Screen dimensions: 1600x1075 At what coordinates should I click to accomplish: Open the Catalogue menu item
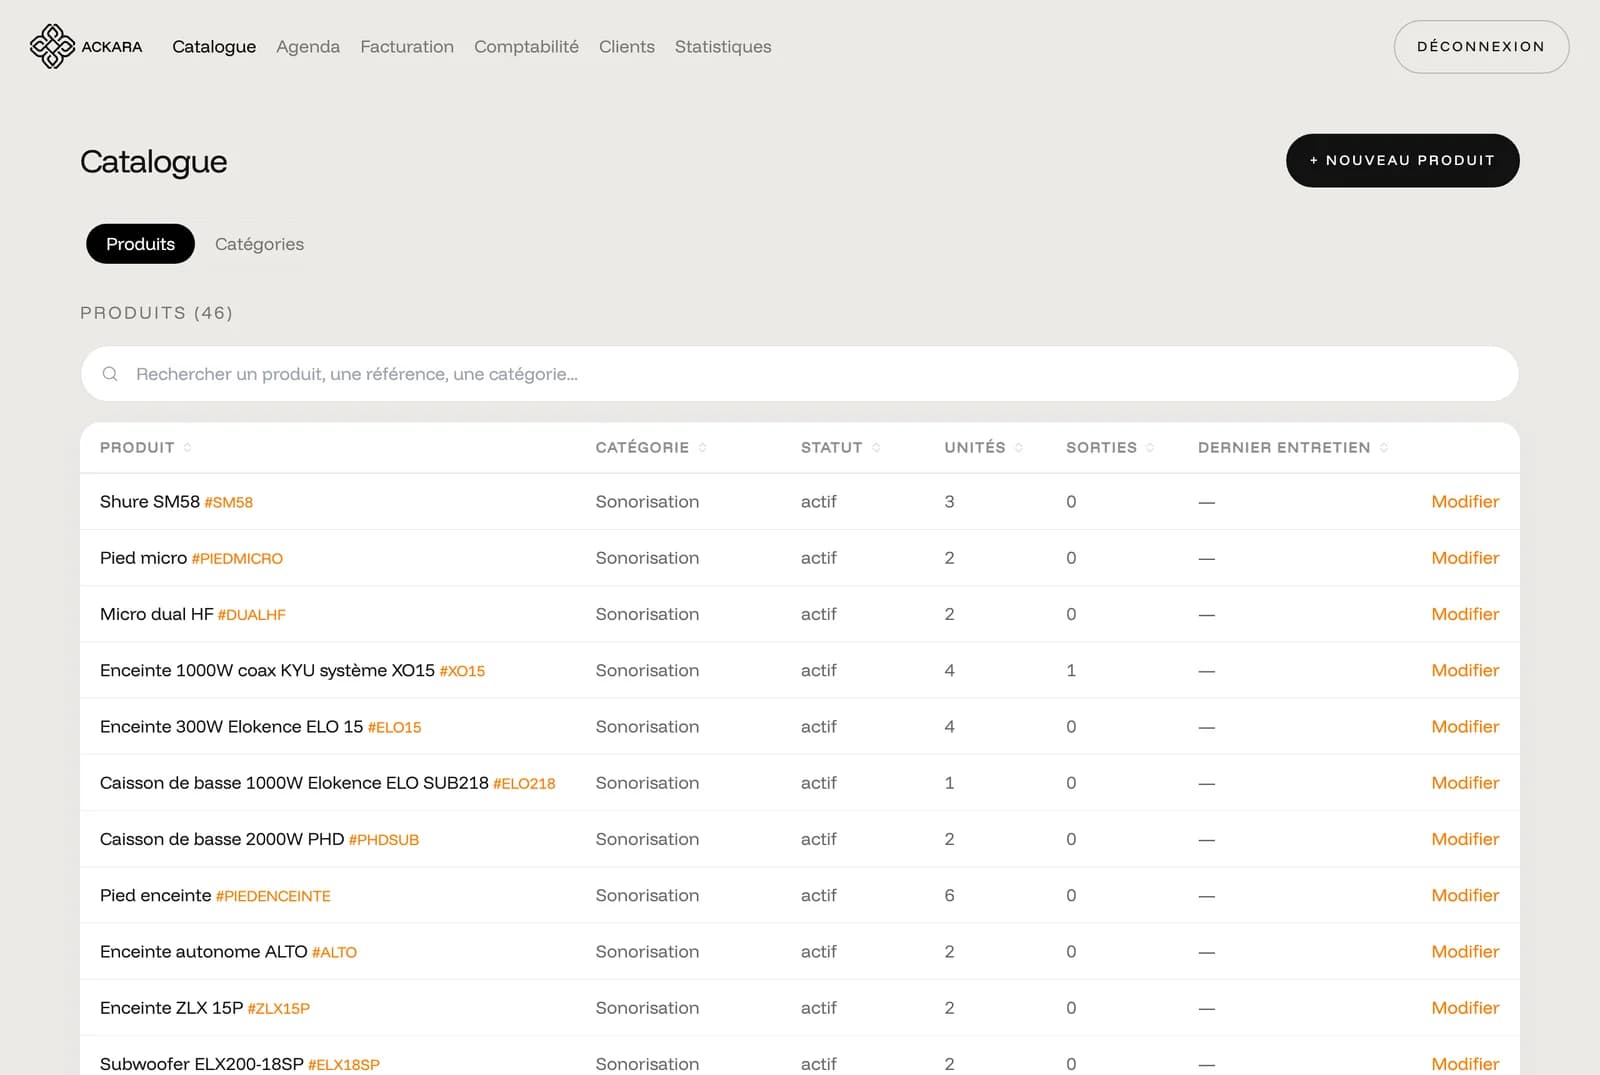click(x=214, y=47)
